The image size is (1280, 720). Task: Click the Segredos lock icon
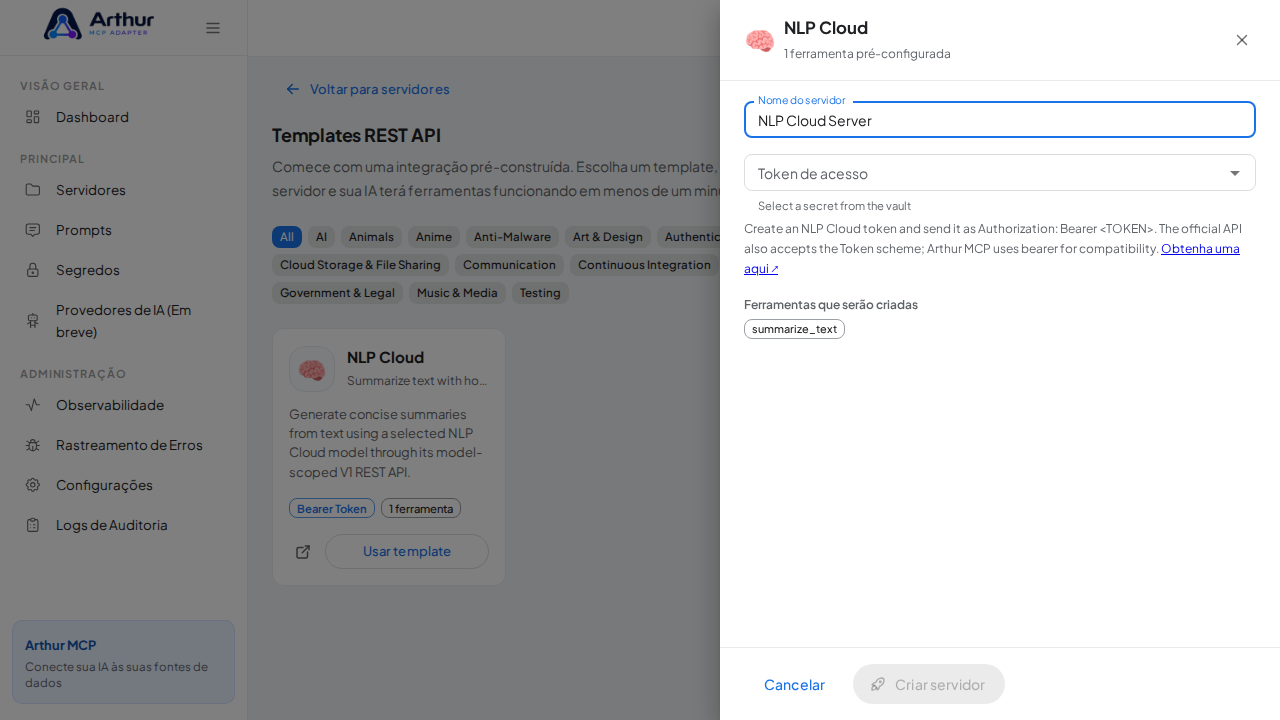33,270
